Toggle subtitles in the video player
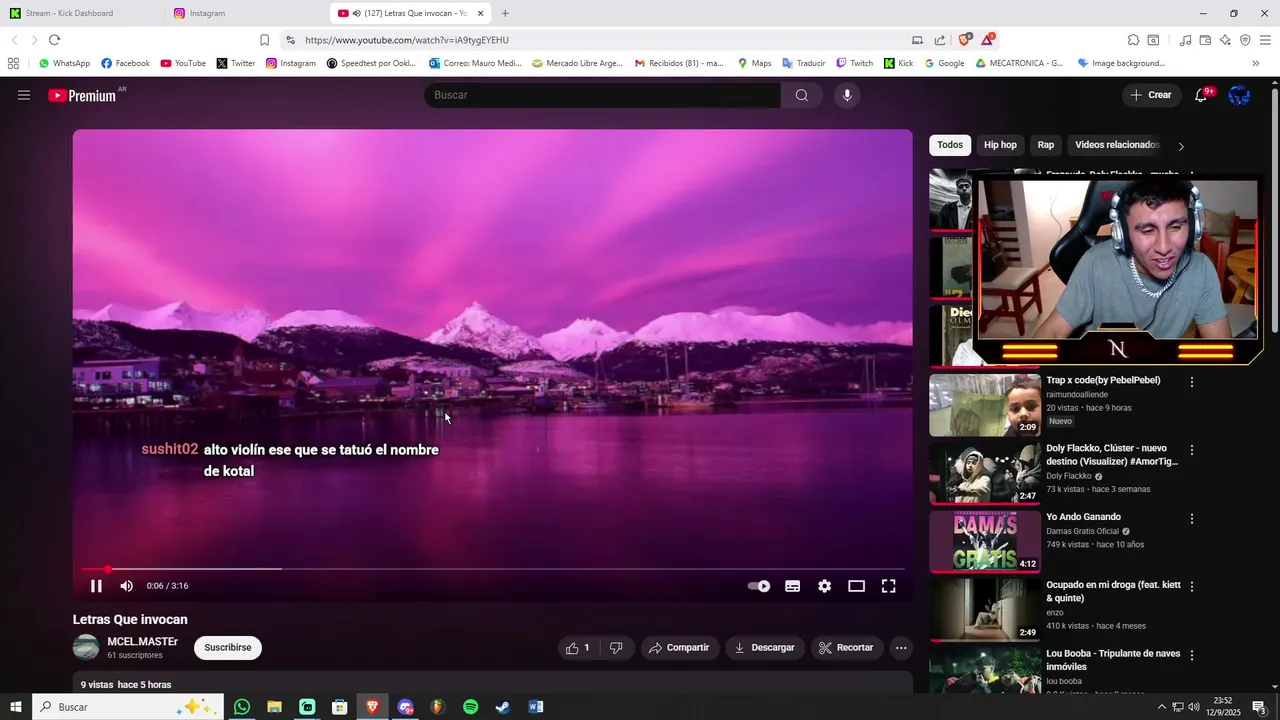 pyautogui.click(x=792, y=586)
